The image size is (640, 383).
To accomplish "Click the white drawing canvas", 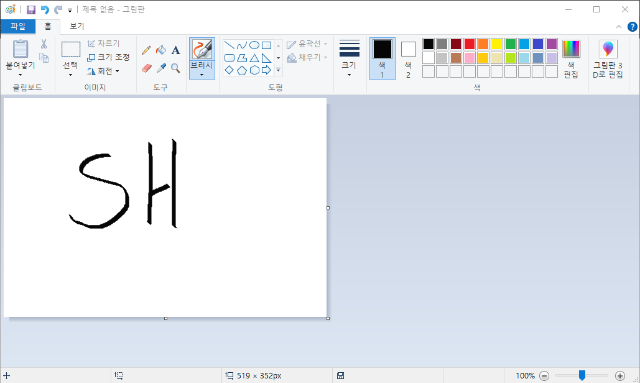I will (165, 207).
